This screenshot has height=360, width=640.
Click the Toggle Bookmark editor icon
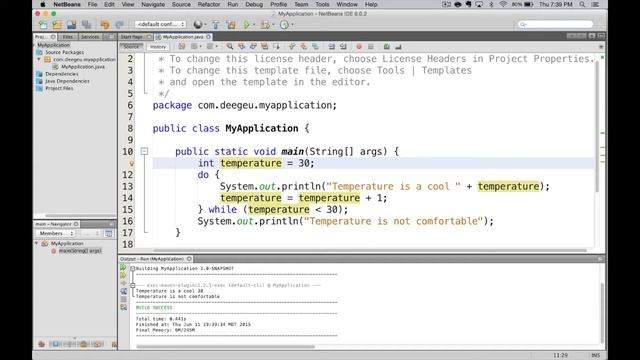pyautogui.click(x=315, y=47)
